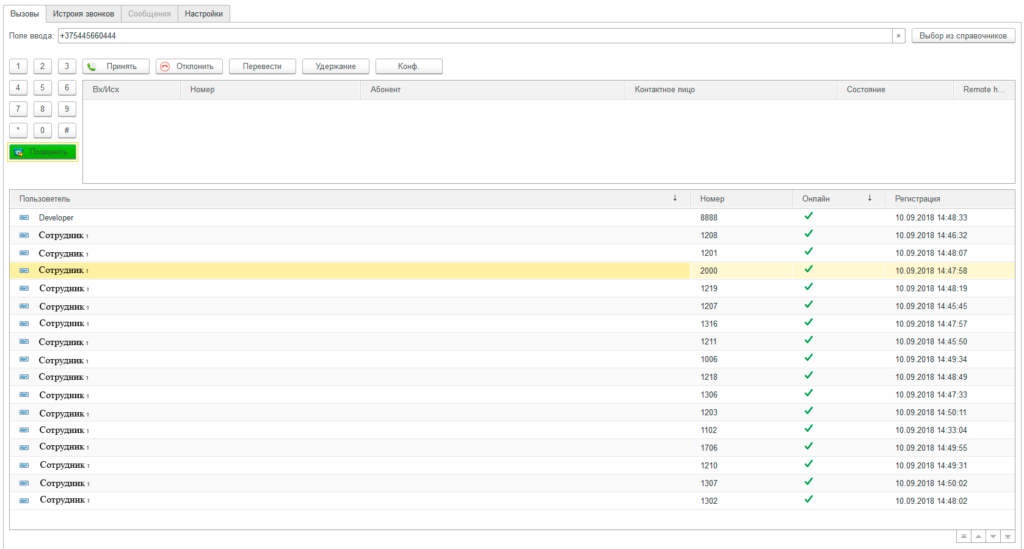Screen dimensions: 1024x549
Task: Click online checkmark for number 8888
Action: 808,216
